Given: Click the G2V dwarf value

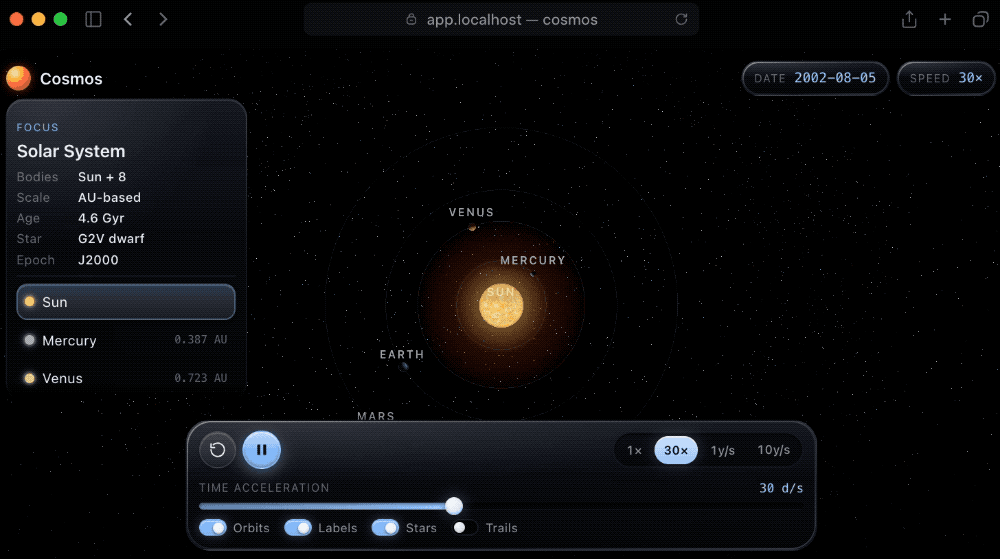Looking at the screenshot, I should (x=111, y=239).
